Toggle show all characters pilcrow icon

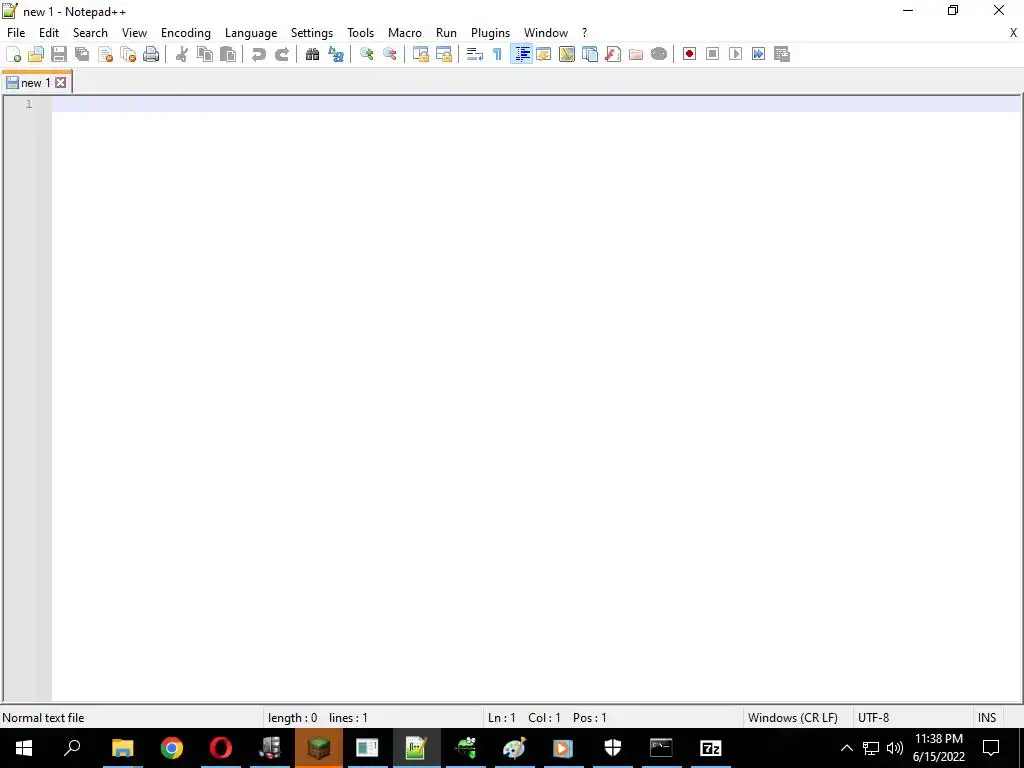pos(498,54)
